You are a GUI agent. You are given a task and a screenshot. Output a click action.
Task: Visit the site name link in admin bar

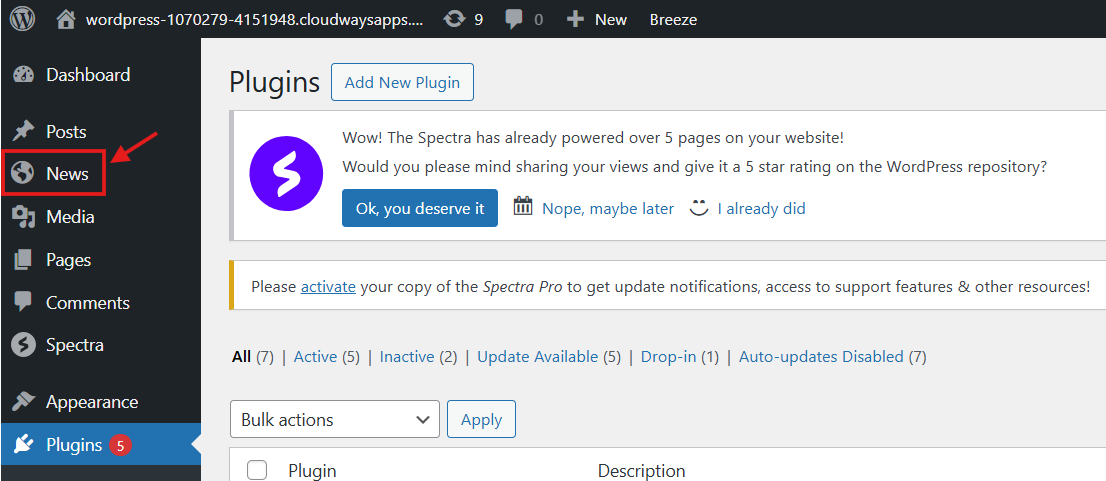click(x=255, y=20)
